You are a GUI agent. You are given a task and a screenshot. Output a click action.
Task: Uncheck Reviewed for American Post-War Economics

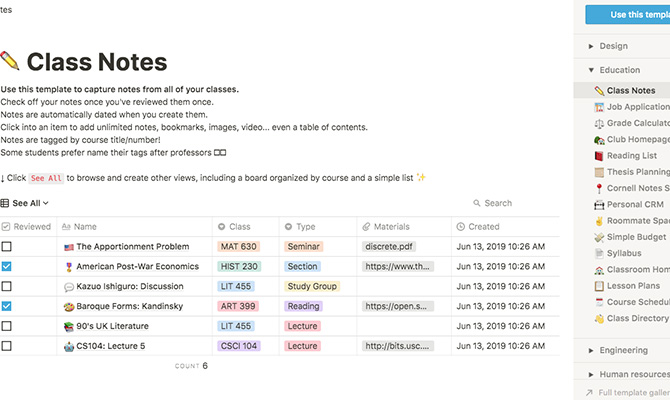coord(7,267)
